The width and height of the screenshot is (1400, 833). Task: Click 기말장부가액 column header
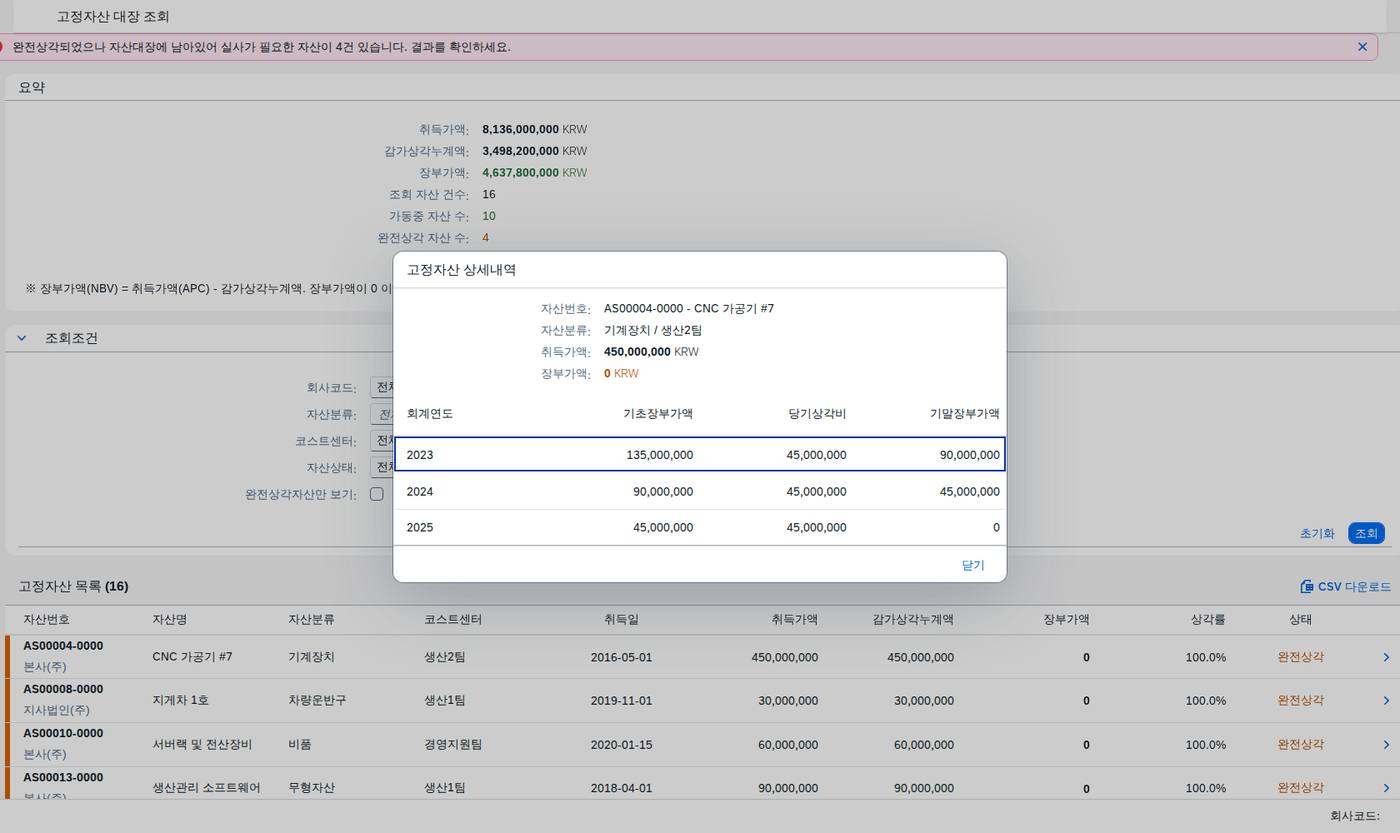click(x=965, y=413)
